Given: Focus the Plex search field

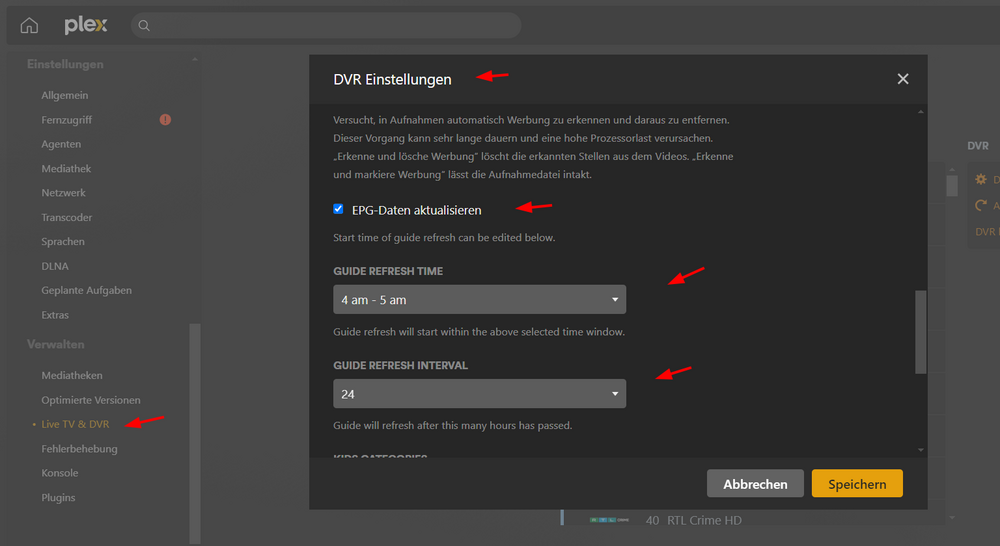Looking at the screenshot, I should coord(326,26).
